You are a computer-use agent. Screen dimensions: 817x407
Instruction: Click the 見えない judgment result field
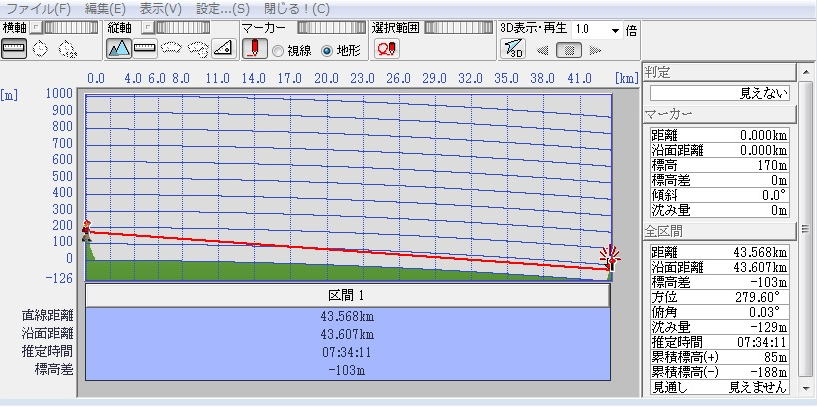(x=720, y=94)
